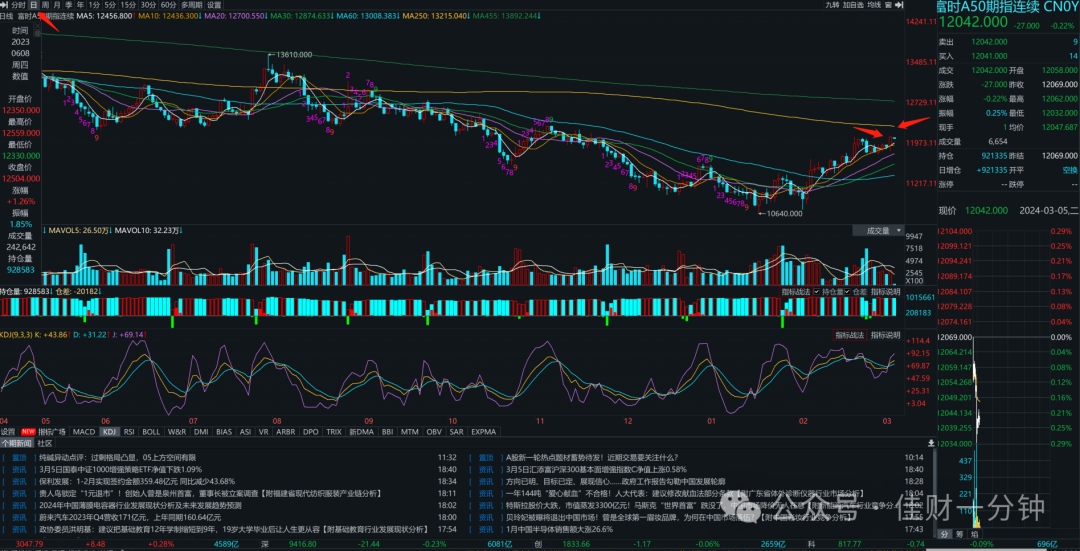Click 指标说明 button in KDJ panel
Image resolution: width=1080 pixels, height=551 pixels.
pos(886,335)
